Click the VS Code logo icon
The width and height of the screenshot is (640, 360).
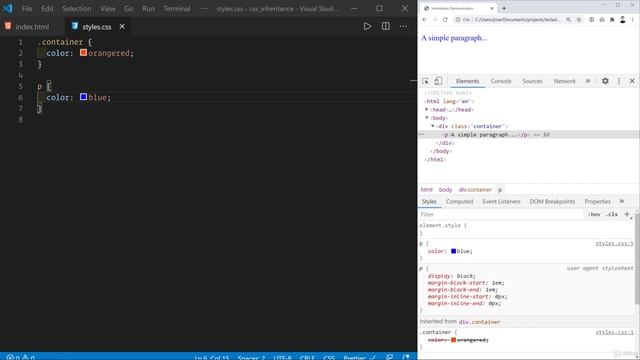coord(8,8)
